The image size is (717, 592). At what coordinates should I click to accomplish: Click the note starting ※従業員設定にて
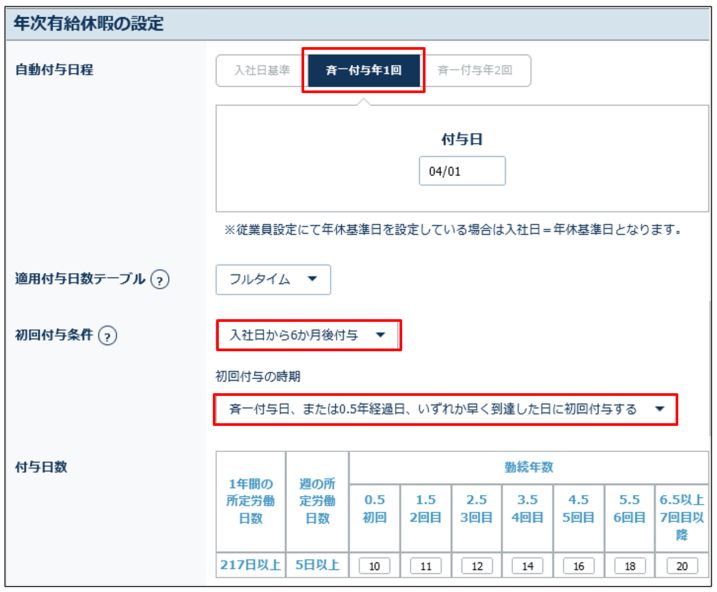point(453,229)
